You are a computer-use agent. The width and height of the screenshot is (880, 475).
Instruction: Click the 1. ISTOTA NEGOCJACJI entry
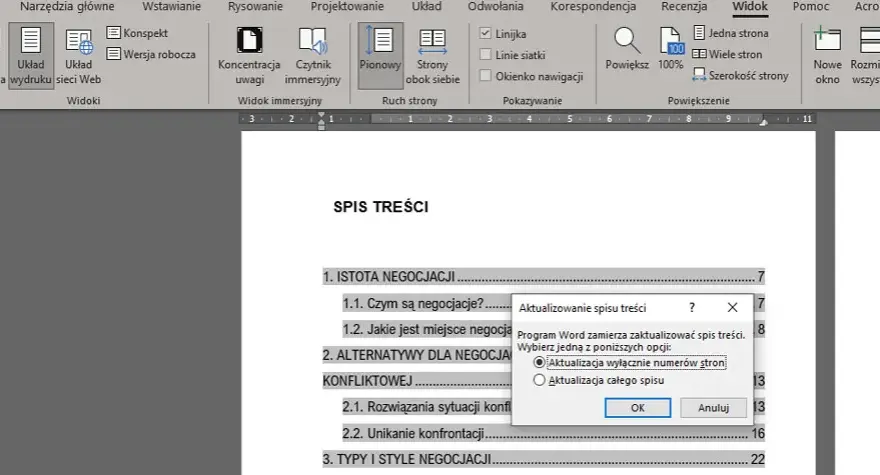tap(543, 277)
